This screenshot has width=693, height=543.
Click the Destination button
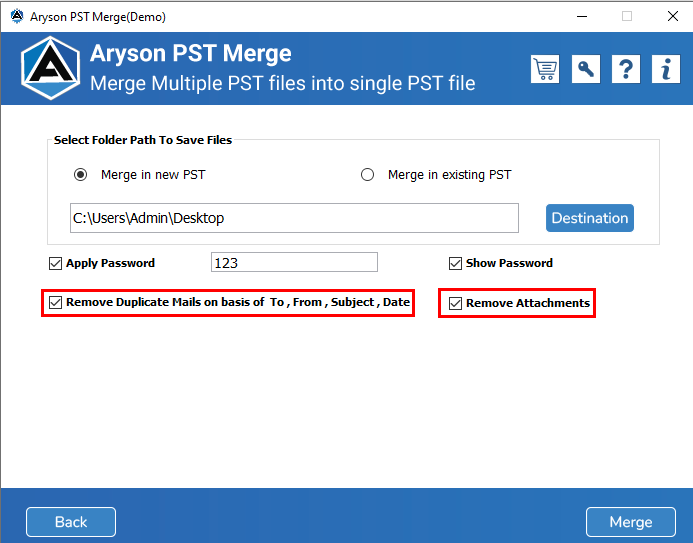(x=590, y=218)
